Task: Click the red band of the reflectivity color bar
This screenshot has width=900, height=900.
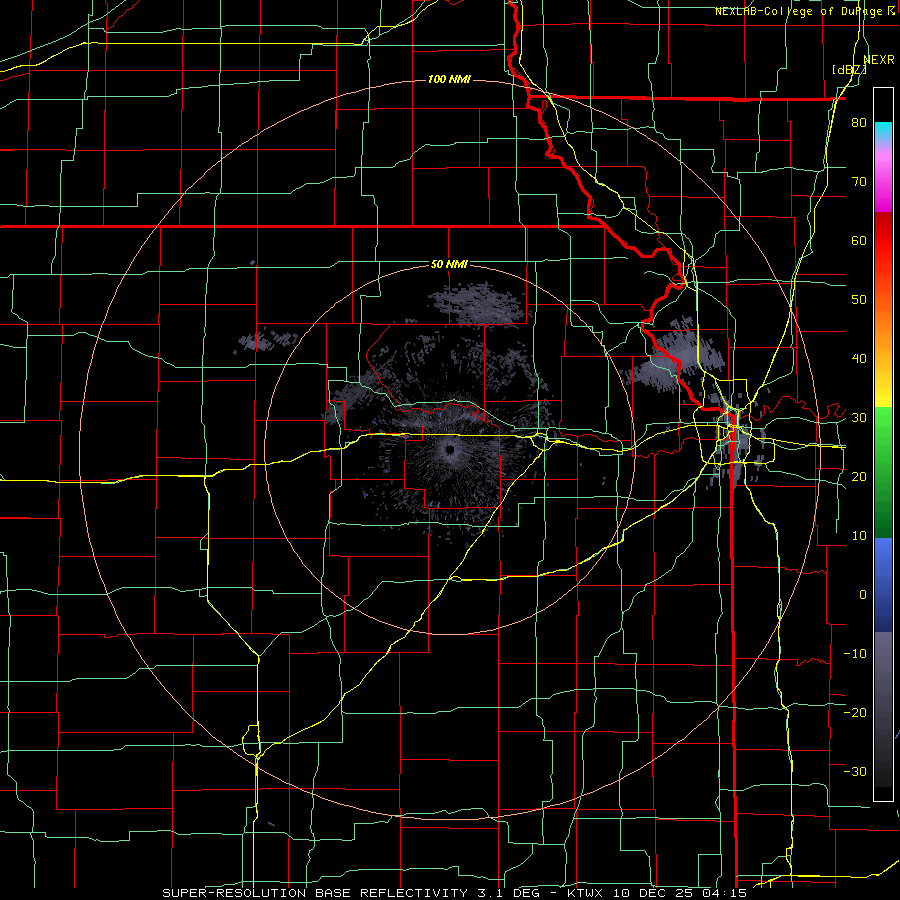Action: (x=883, y=241)
